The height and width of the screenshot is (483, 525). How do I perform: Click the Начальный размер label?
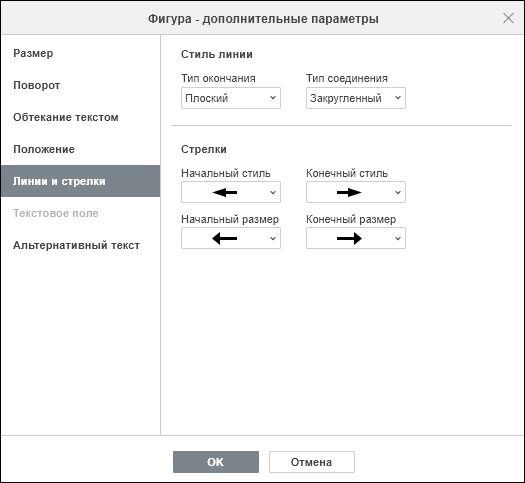pyautogui.click(x=230, y=219)
